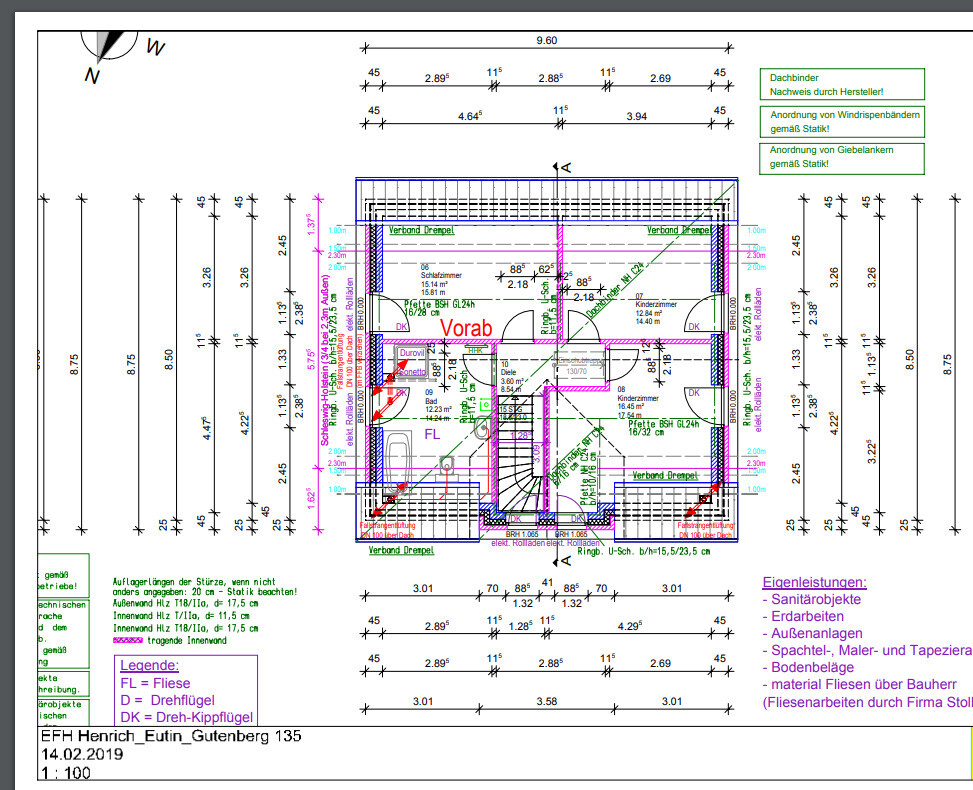The image size is (973, 790).
Task: Click the pink 'tragende Innenwand' hatch swatch
Action: pyautogui.click(x=130, y=639)
